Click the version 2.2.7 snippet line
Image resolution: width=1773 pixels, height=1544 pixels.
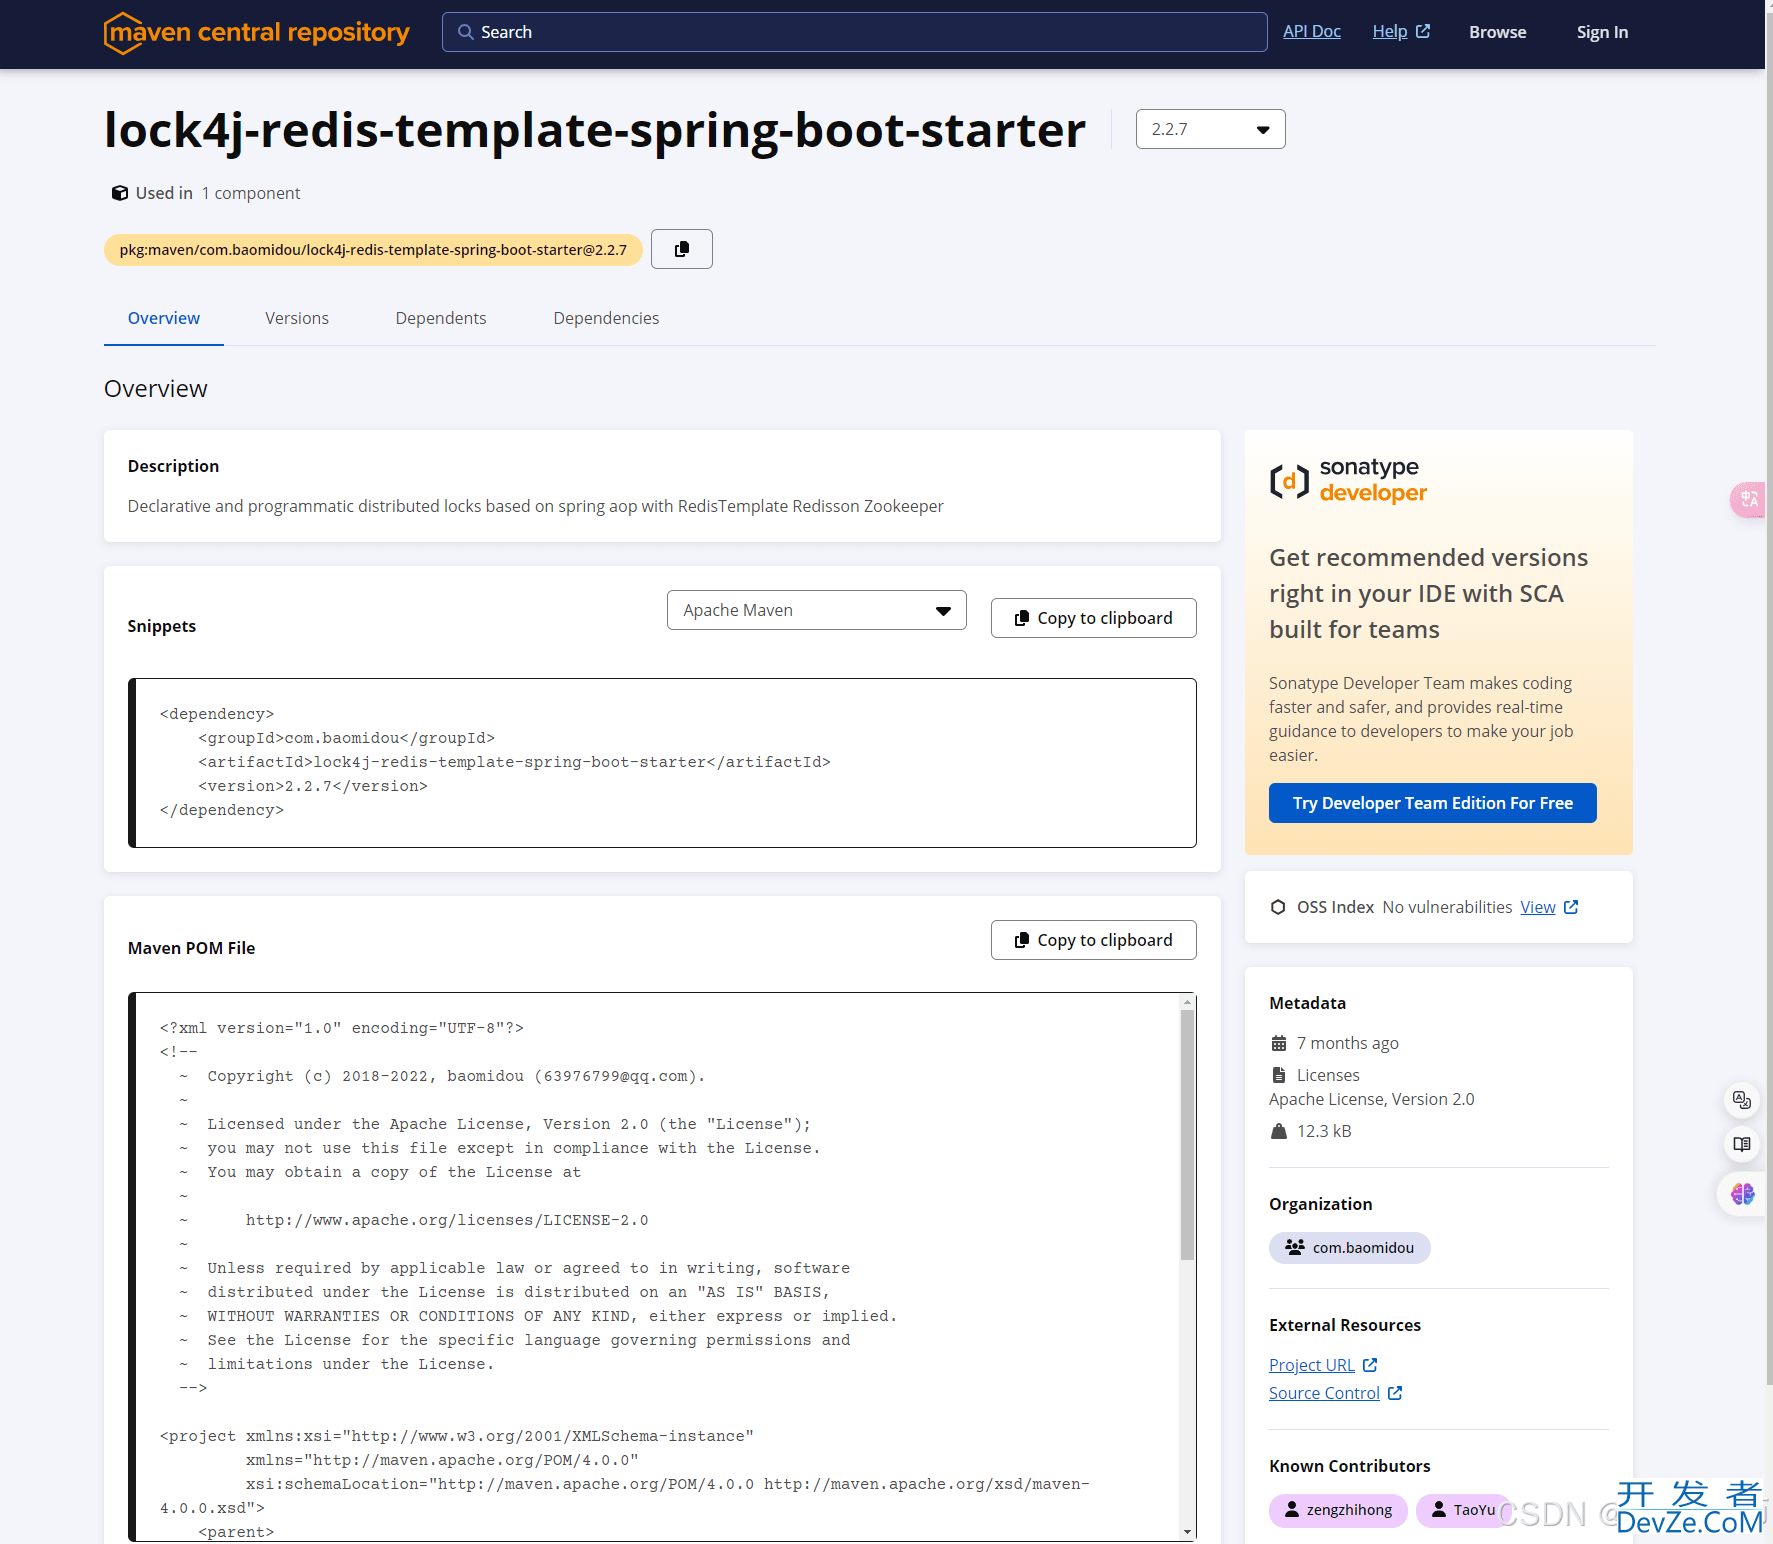pyautogui.click(x=313, y=786)
